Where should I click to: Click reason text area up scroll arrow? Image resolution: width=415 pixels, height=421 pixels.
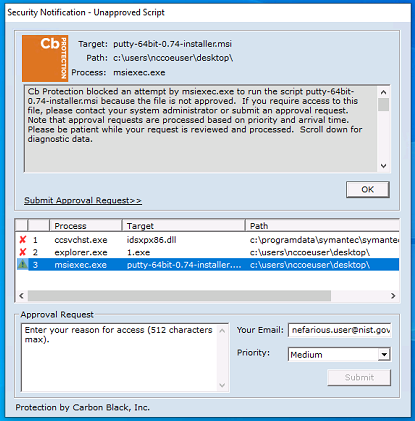222,331
